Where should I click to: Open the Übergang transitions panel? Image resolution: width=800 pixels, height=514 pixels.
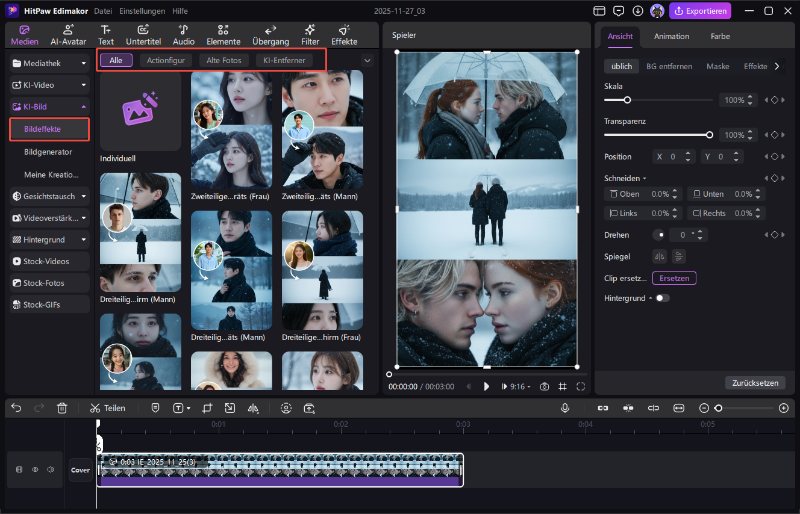[270, 34]
